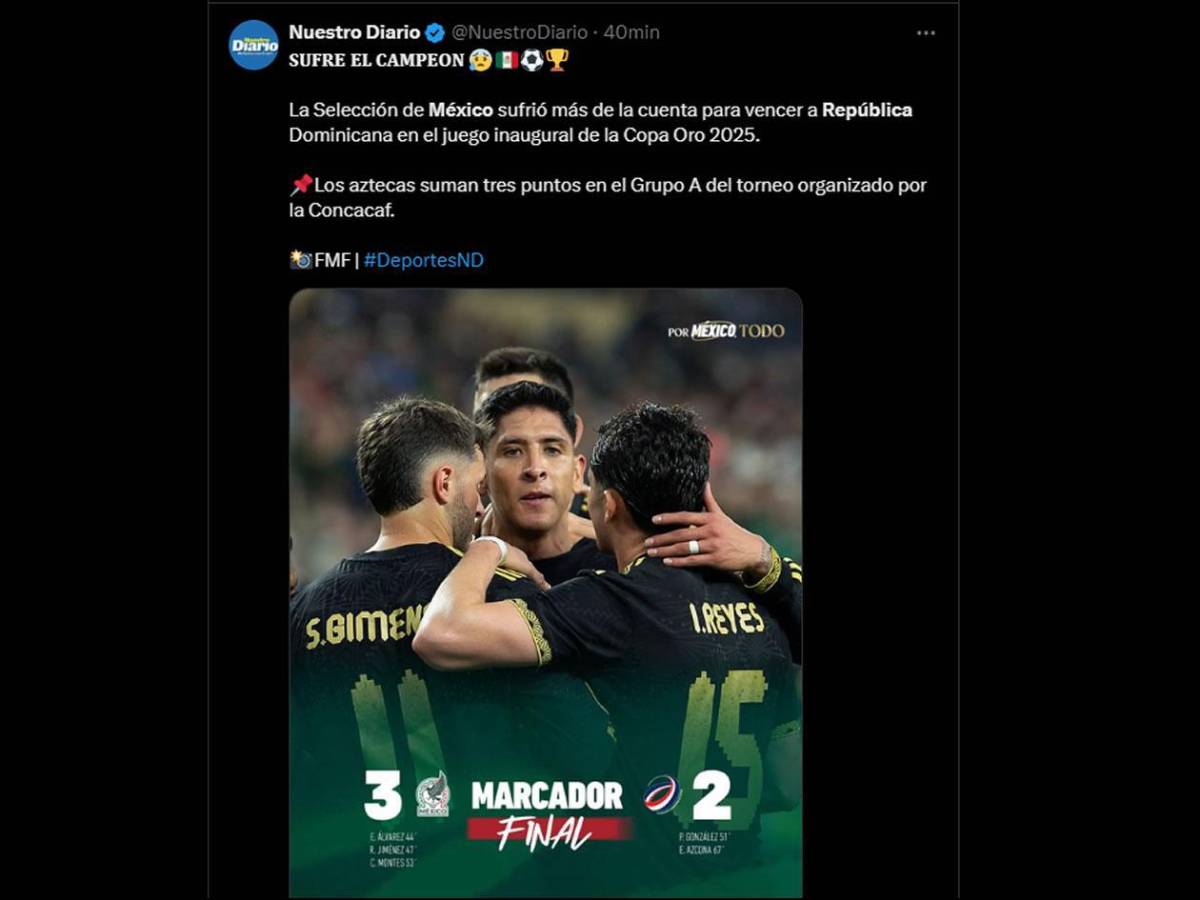The height and width of the screenshot is (900, 1200).
Task: Click the Por México Todo logo
Action: pyautogui.click(x=726, y=330)
